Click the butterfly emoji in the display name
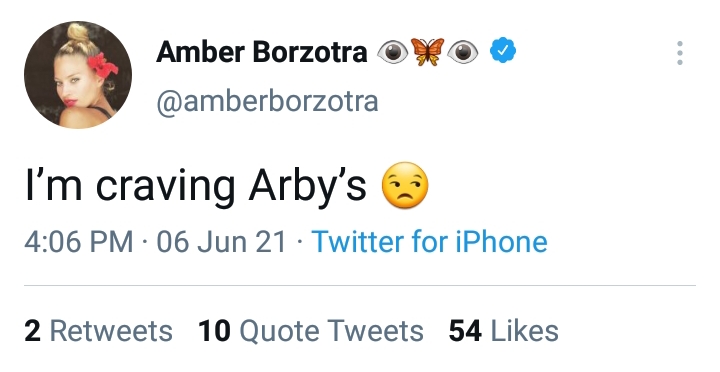This screenshot has width=720, height=372. click(x=428, y=51)
